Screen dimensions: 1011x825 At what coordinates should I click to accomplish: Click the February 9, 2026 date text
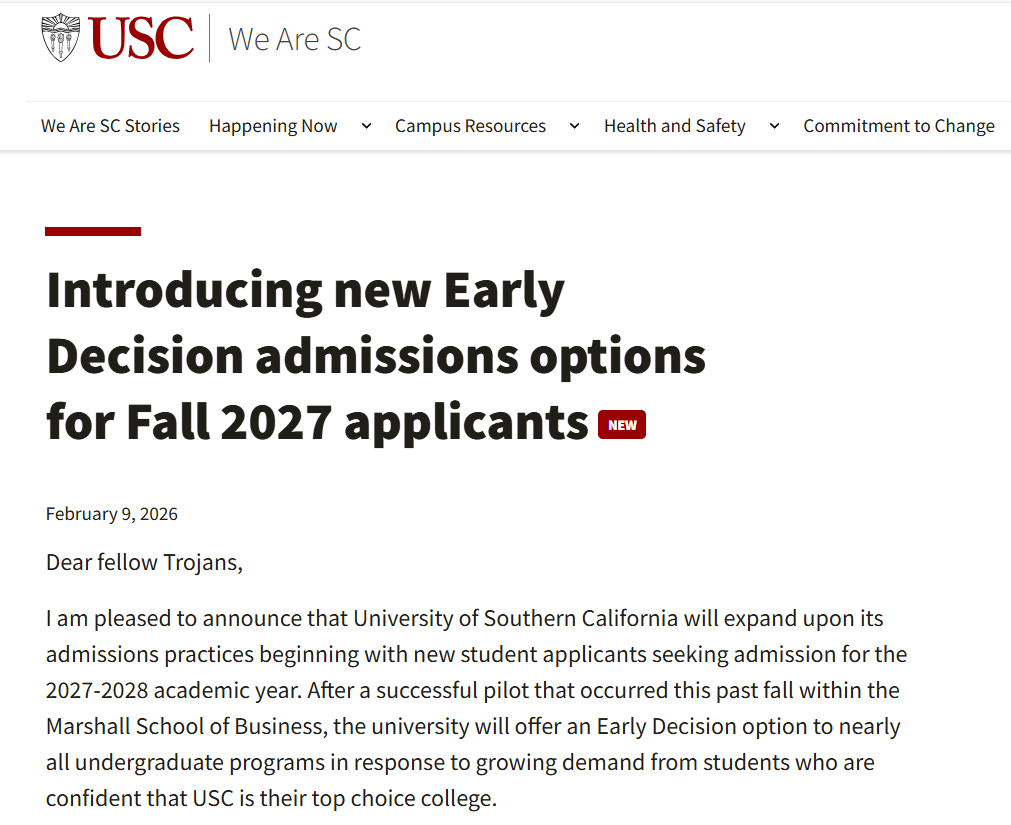click(x=111, y=513)
